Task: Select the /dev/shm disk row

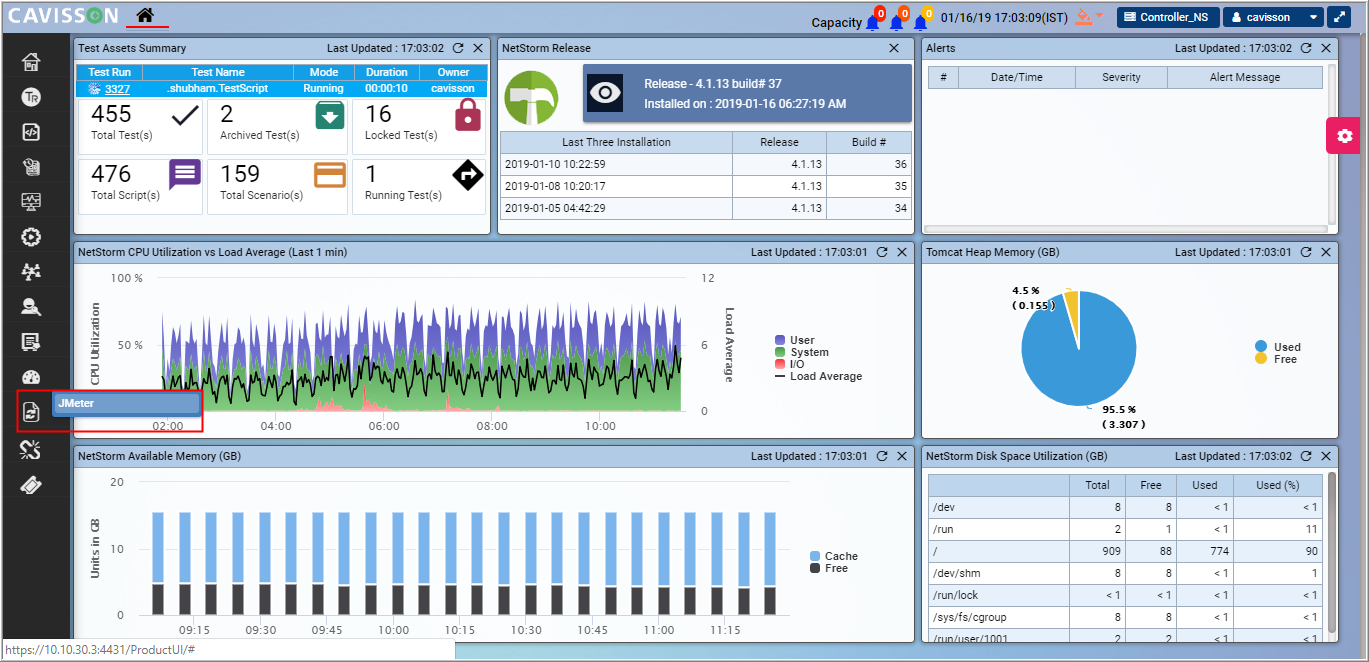Action: [1125, 573]
